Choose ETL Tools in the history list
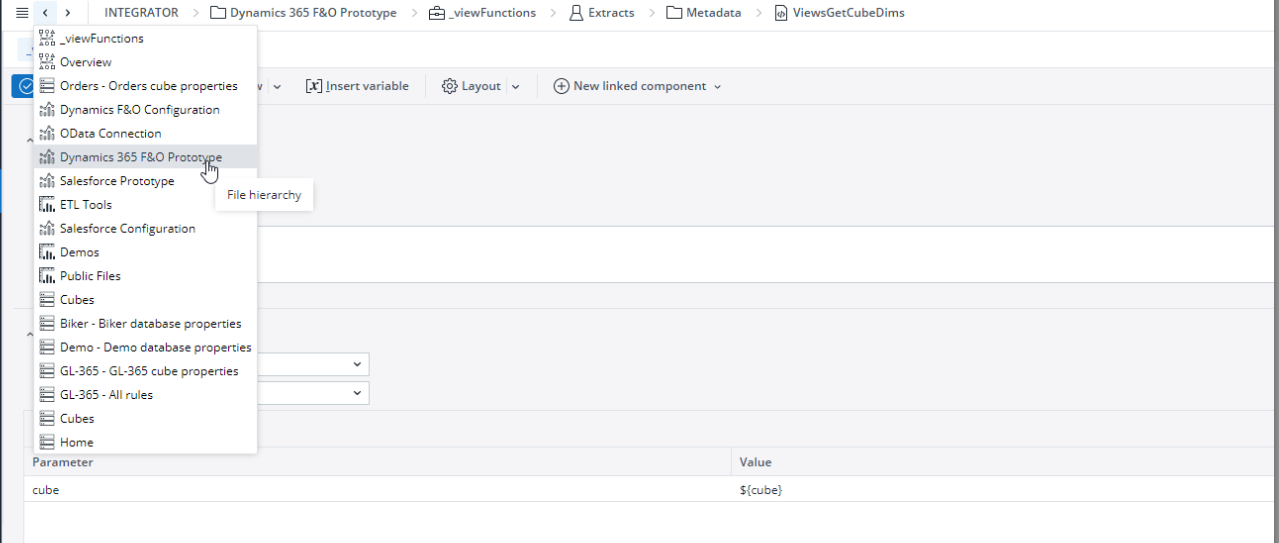The width and height of the screenshot is (1279, 543). tap(86, 205)
